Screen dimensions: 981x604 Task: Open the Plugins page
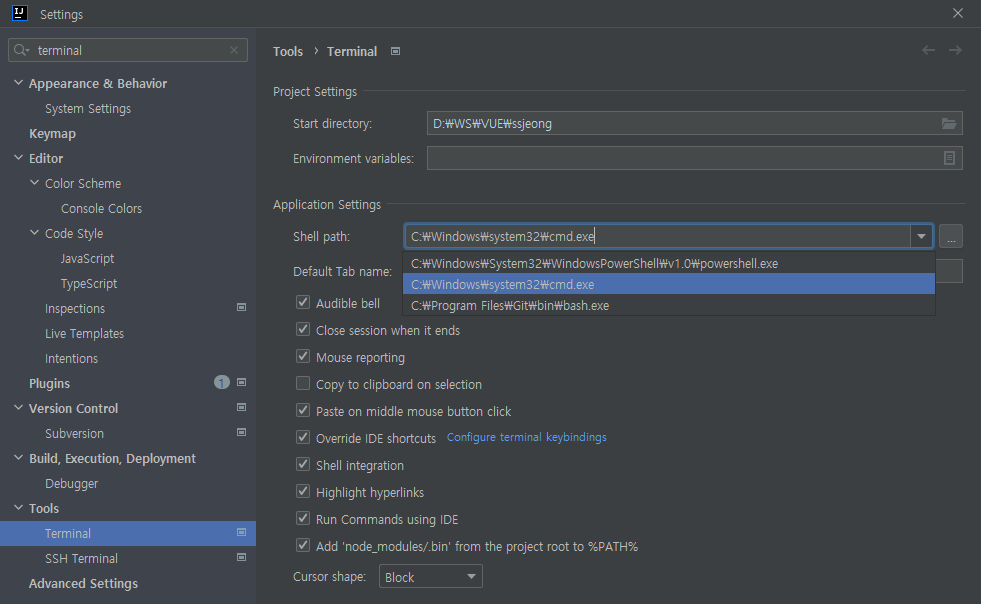click(49, 383)
